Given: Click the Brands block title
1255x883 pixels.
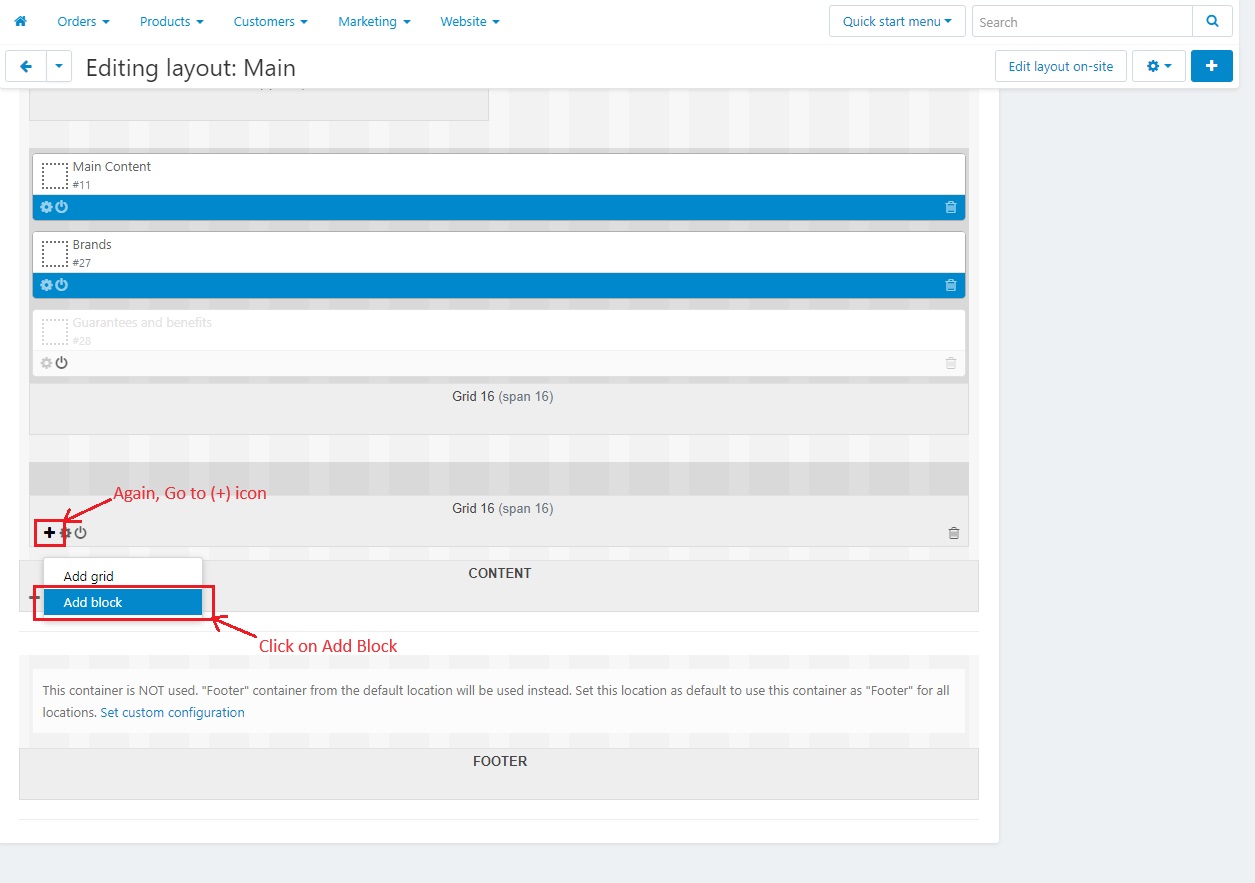Looking at the screenshot, I should tap(92, 244).
